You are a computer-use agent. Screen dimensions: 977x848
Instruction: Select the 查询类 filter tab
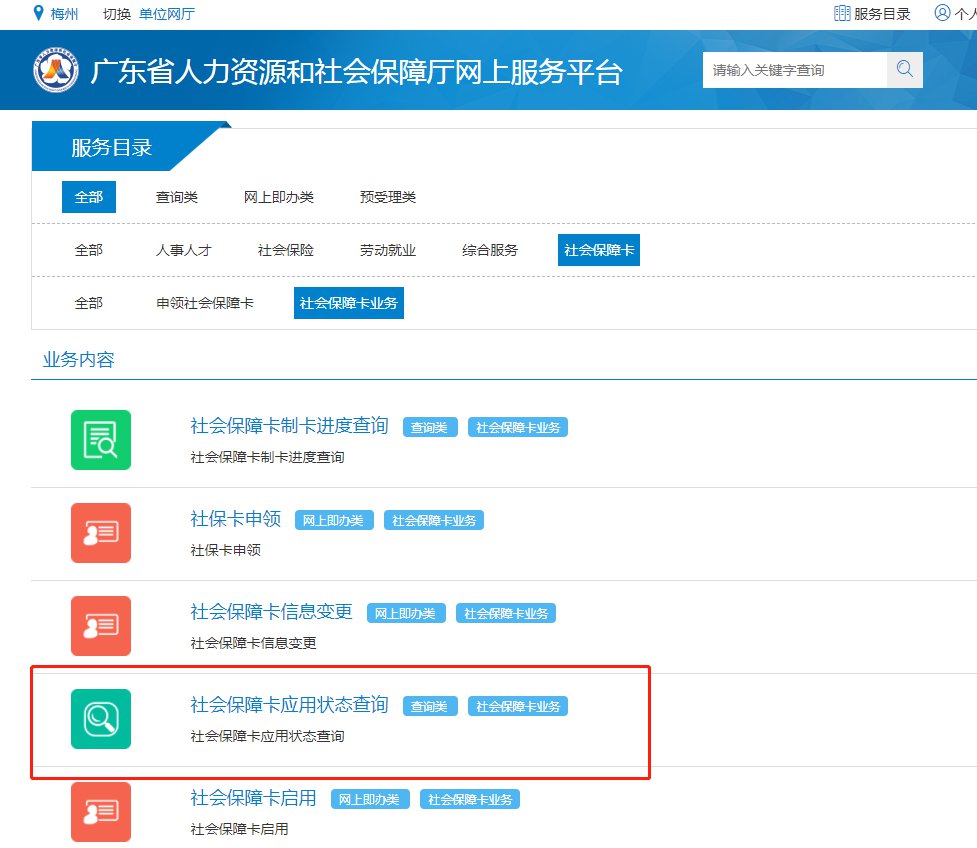tap(177, 197)
